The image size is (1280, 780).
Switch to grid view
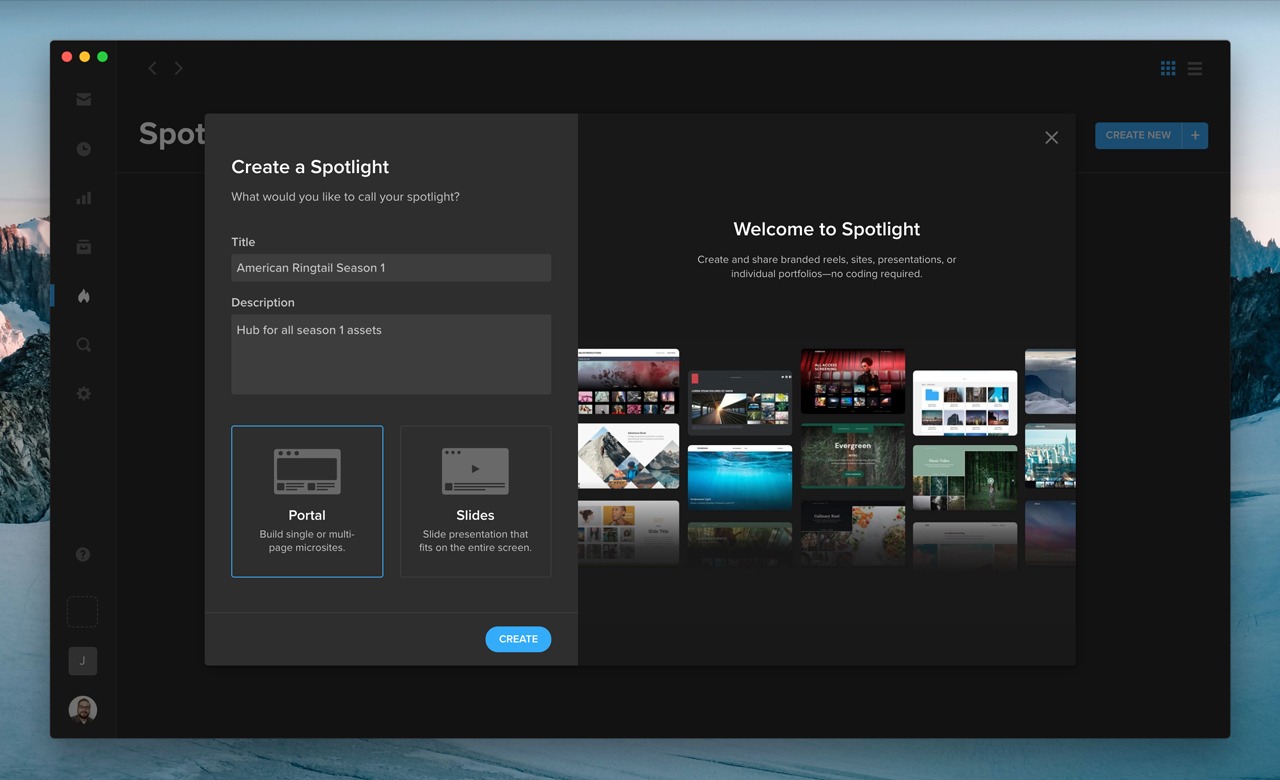(x=1168, y=68)
